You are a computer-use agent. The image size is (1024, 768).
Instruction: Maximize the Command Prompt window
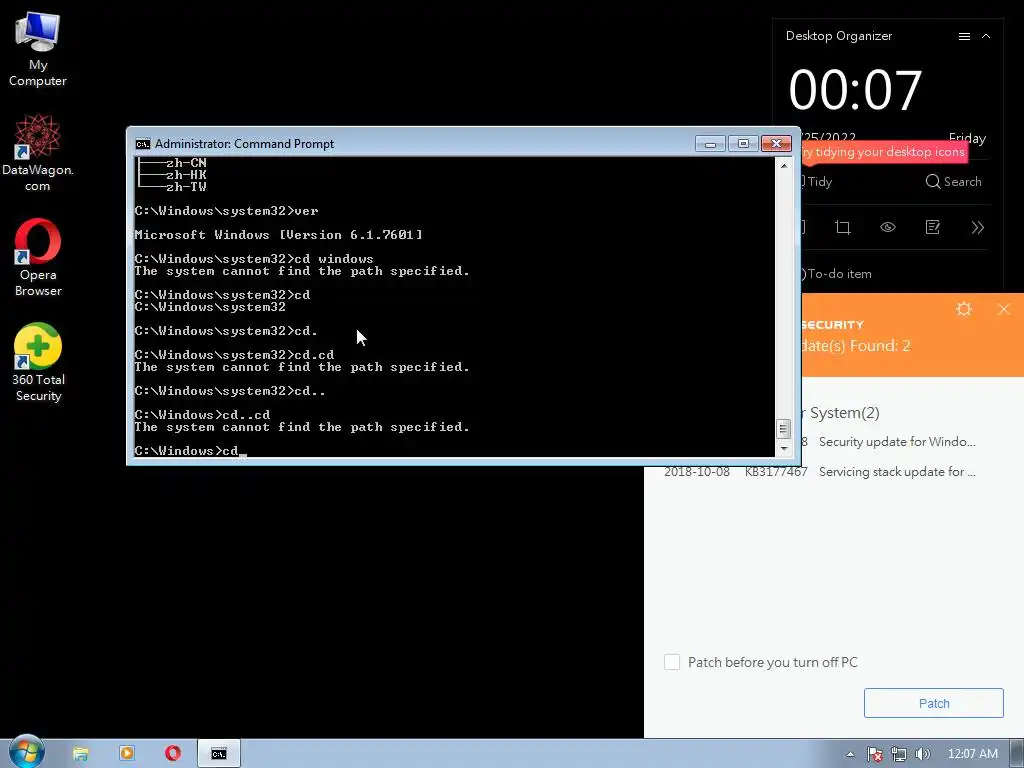pyautogui.click(x=743, y=144)
